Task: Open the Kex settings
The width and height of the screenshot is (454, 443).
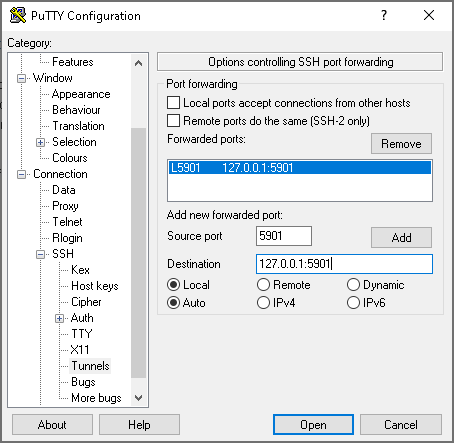Action: (x=80, y=270)
